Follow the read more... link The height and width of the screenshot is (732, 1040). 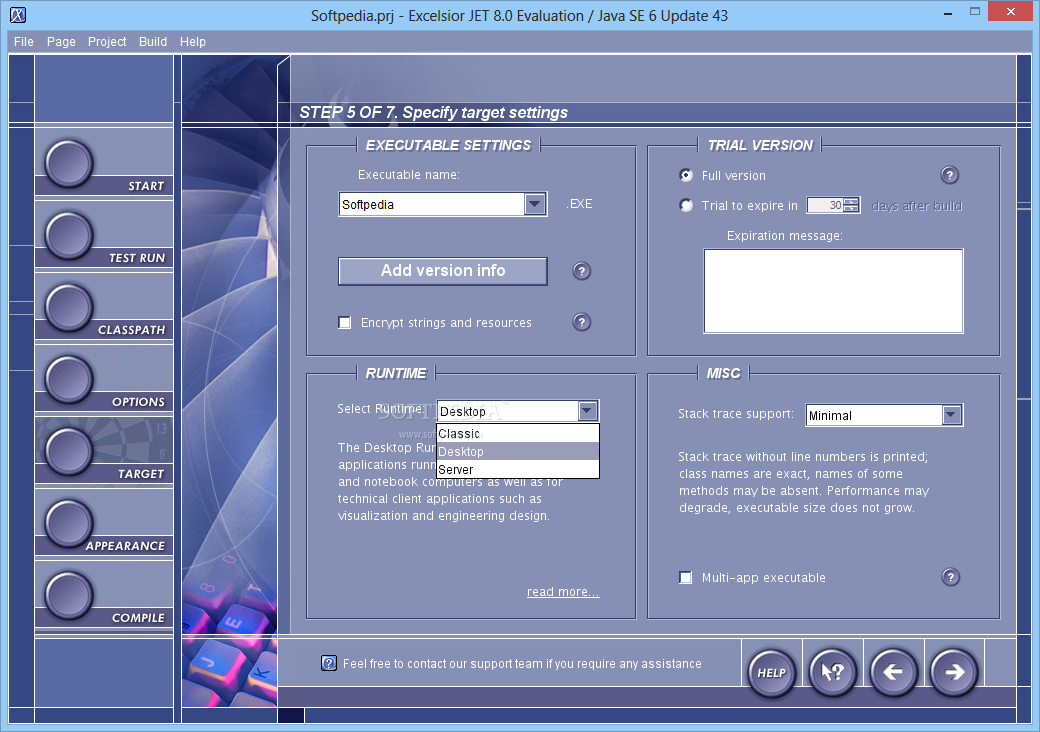click(563, 591)
